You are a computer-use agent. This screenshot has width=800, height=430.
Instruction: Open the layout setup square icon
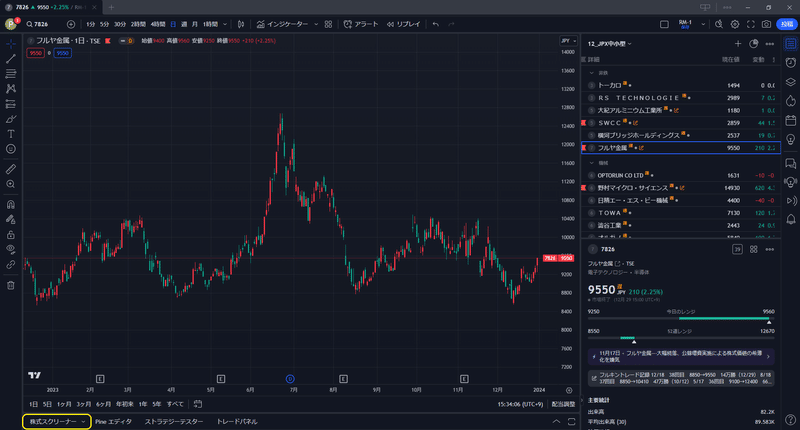click(664, 24)
